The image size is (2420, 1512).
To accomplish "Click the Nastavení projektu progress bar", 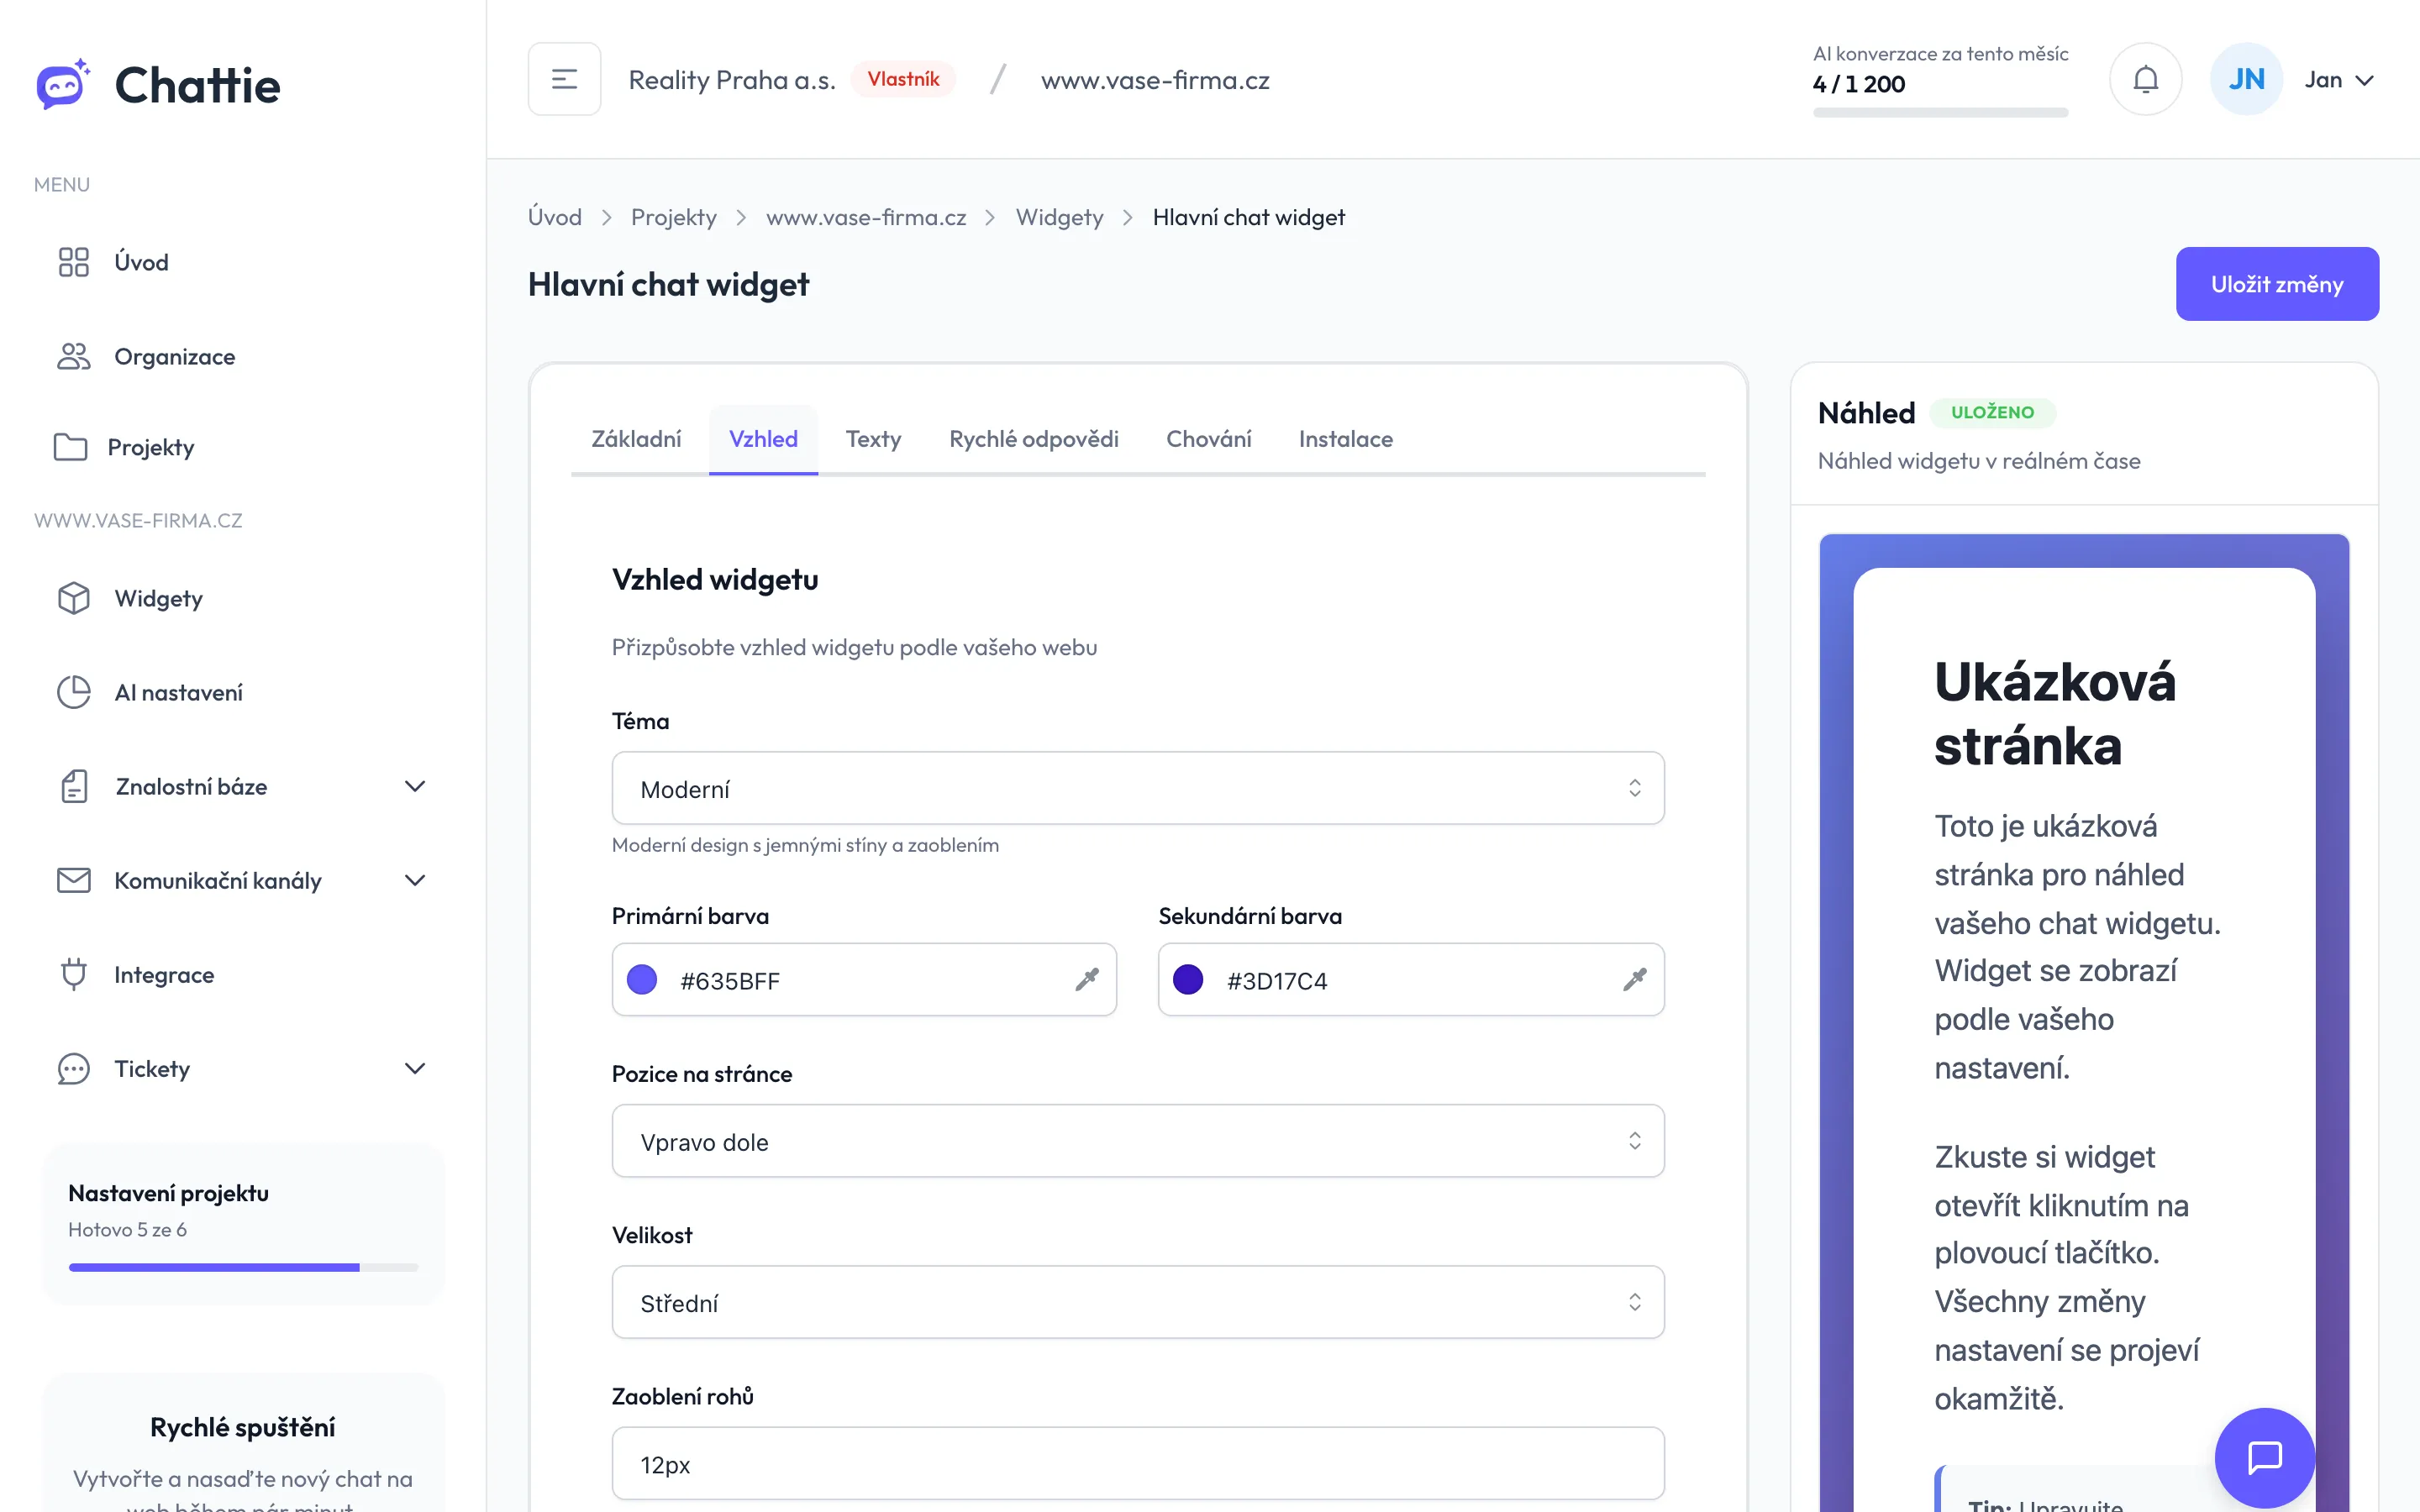I will coord(243,1267).
